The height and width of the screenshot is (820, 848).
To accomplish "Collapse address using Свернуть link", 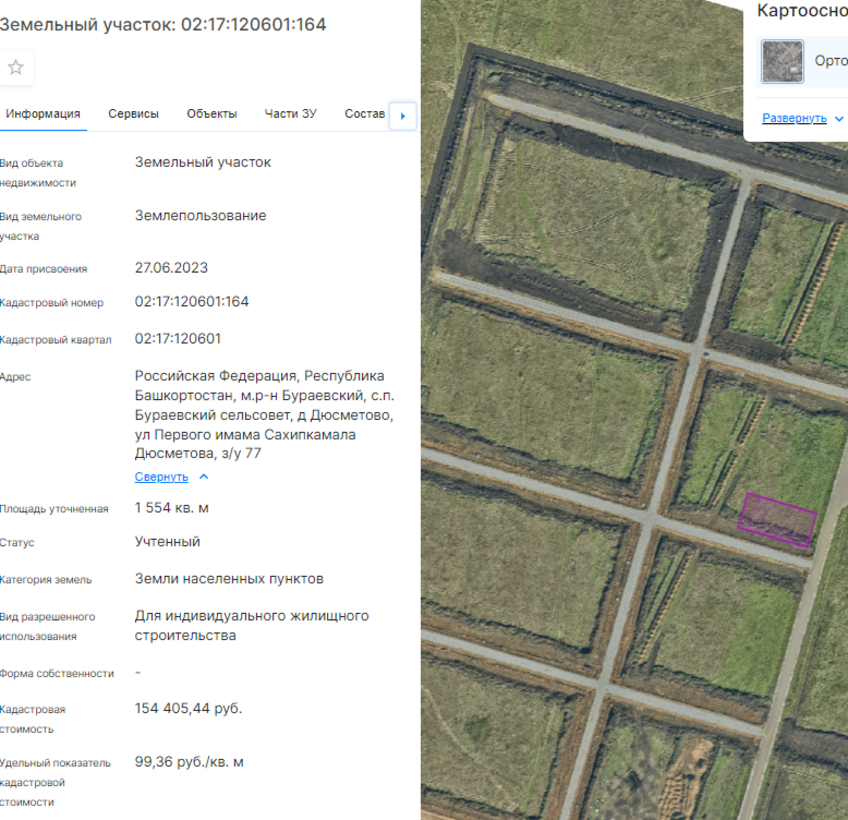I will click(x=161, y=477).
